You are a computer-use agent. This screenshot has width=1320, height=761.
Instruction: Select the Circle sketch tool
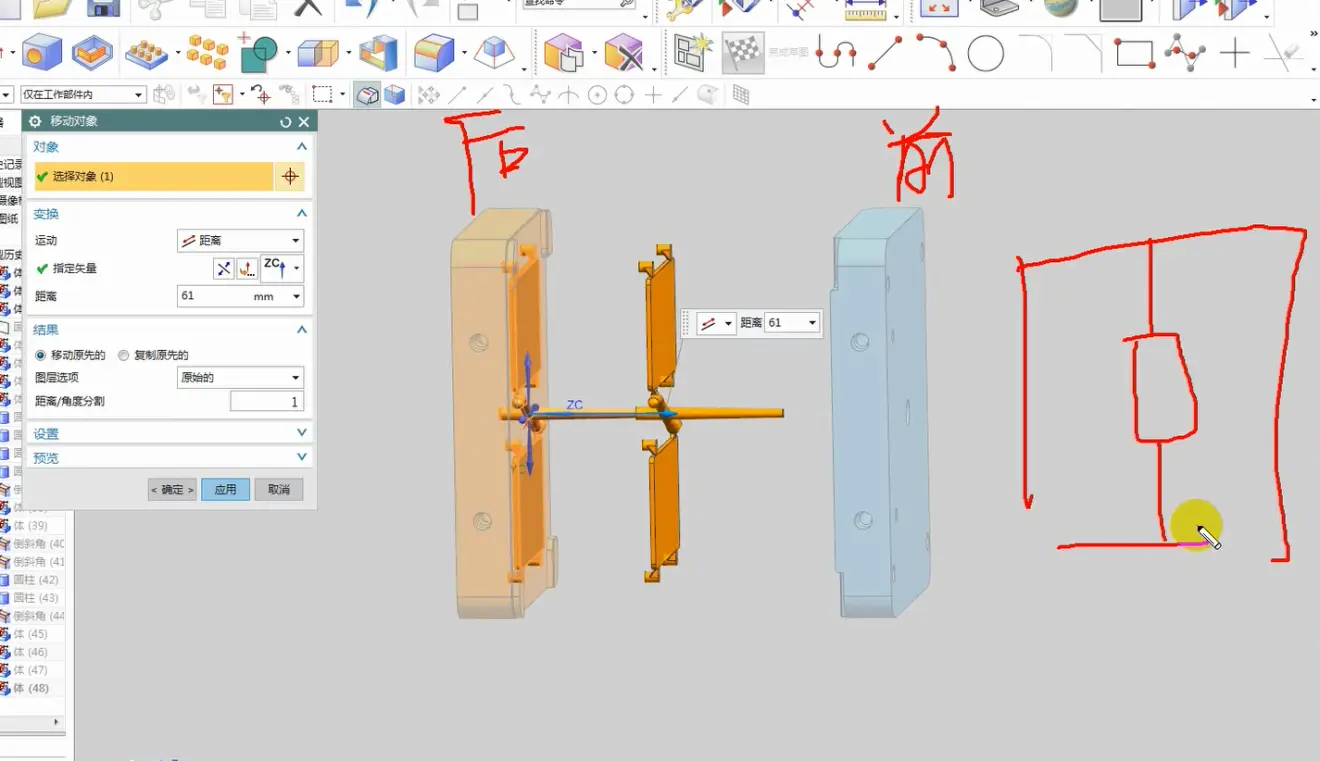click(x=985, y=53)
